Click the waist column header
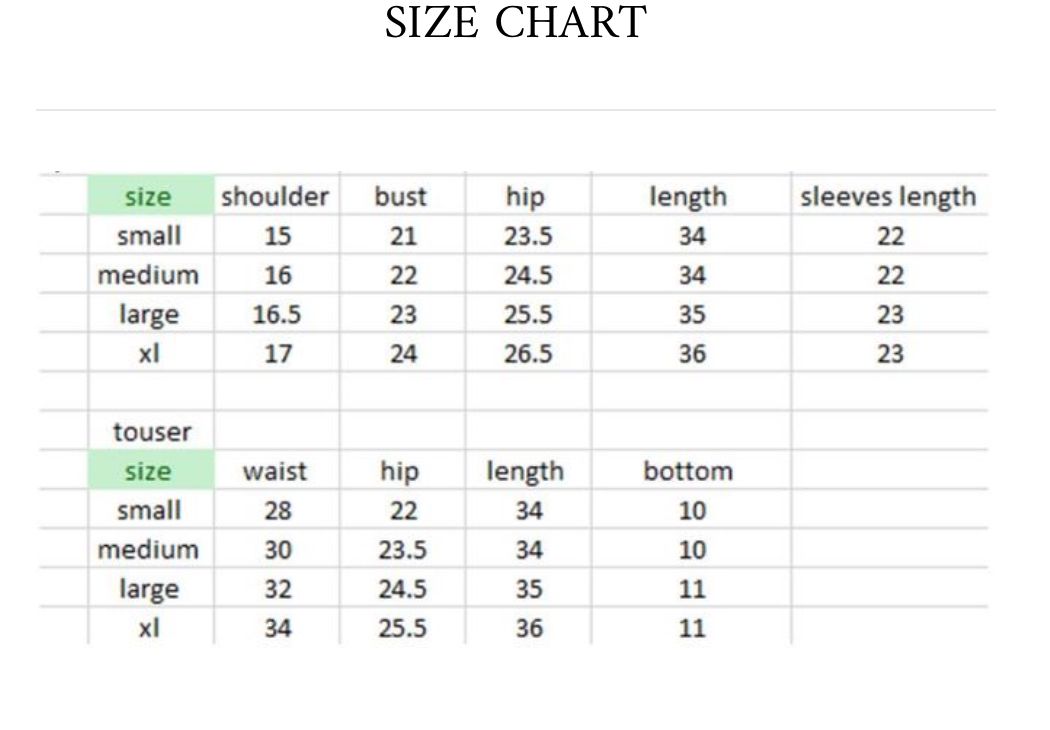Screen dimensions: 1050x730 click(x=275, y=471)
